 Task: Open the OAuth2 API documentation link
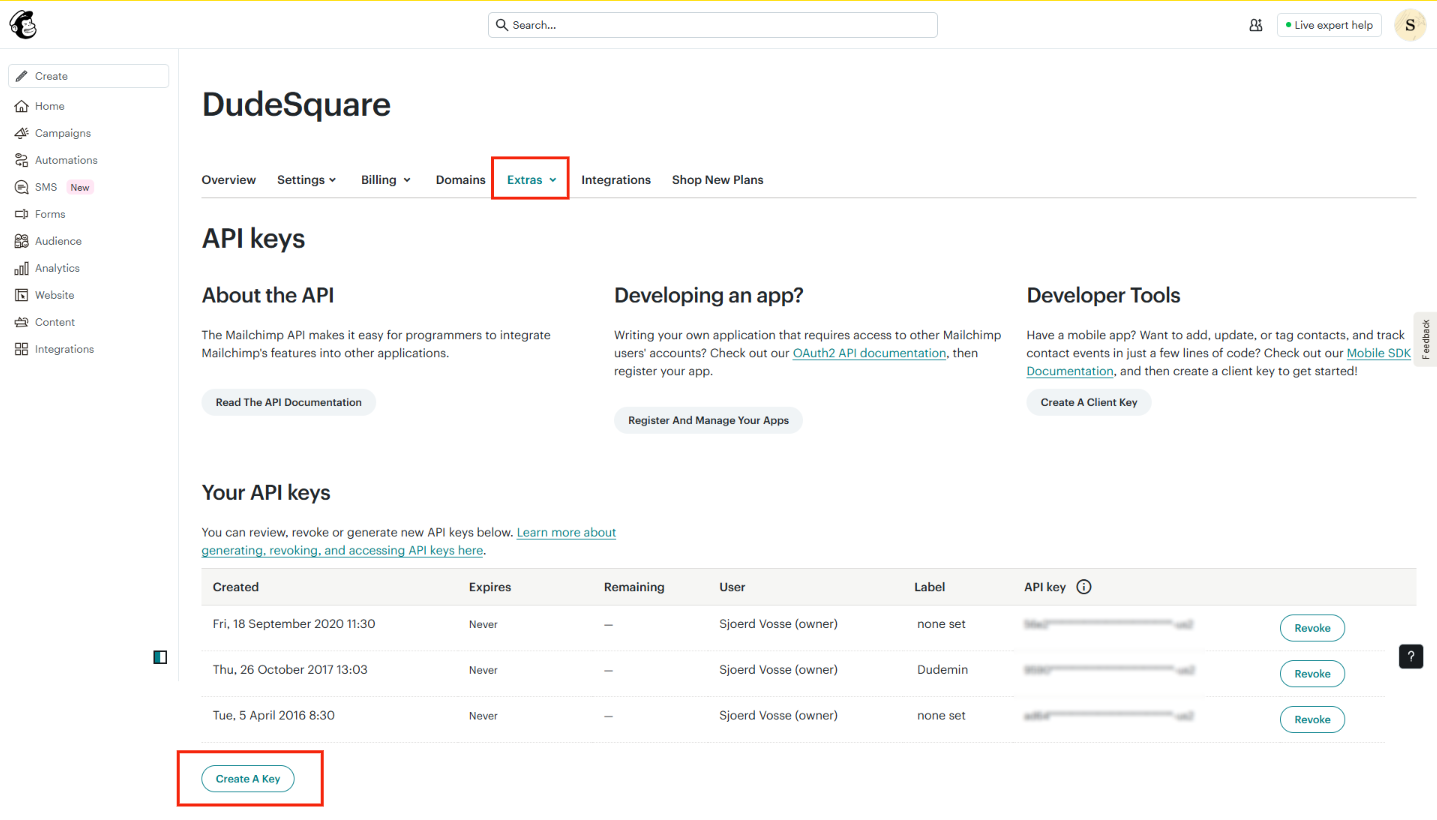click(x=869, y=353)
